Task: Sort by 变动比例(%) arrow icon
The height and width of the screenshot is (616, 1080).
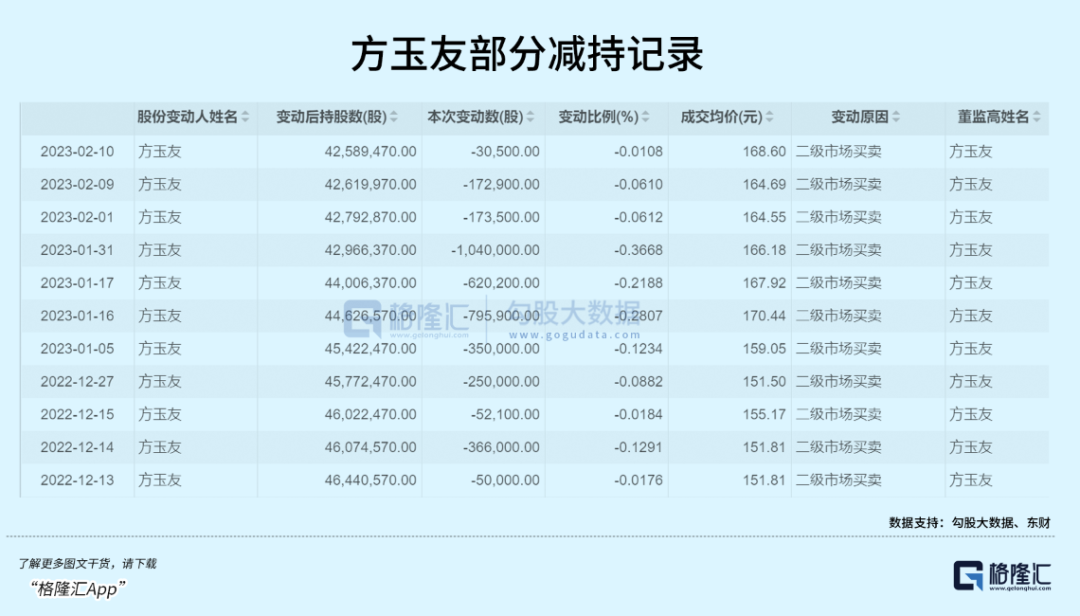Action: (x=645, y=117)
